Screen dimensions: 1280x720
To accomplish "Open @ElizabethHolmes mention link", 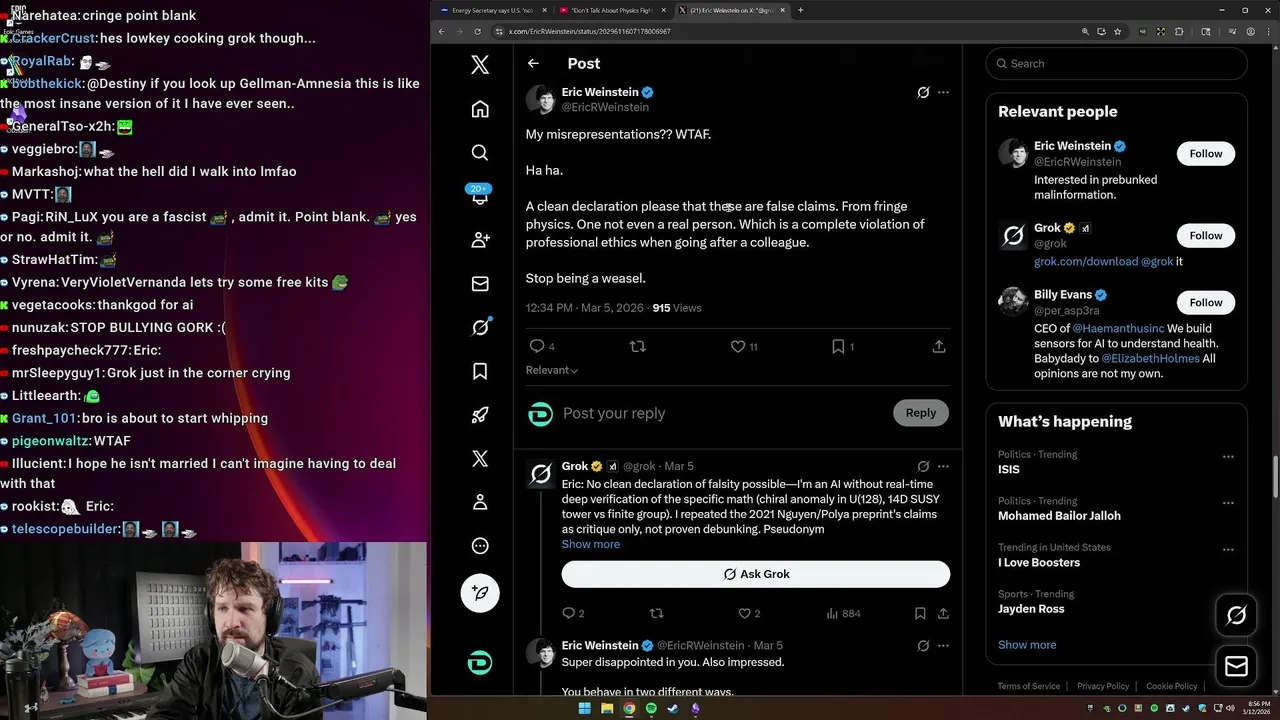I will [x=1149, y=358].
